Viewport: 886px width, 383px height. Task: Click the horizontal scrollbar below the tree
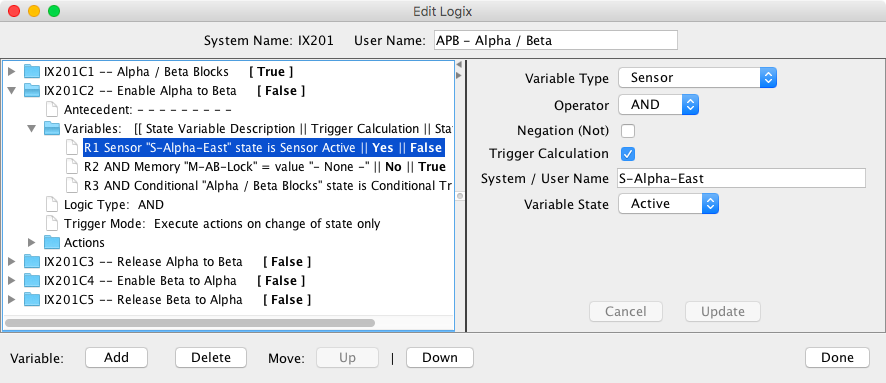click(190, 323)
